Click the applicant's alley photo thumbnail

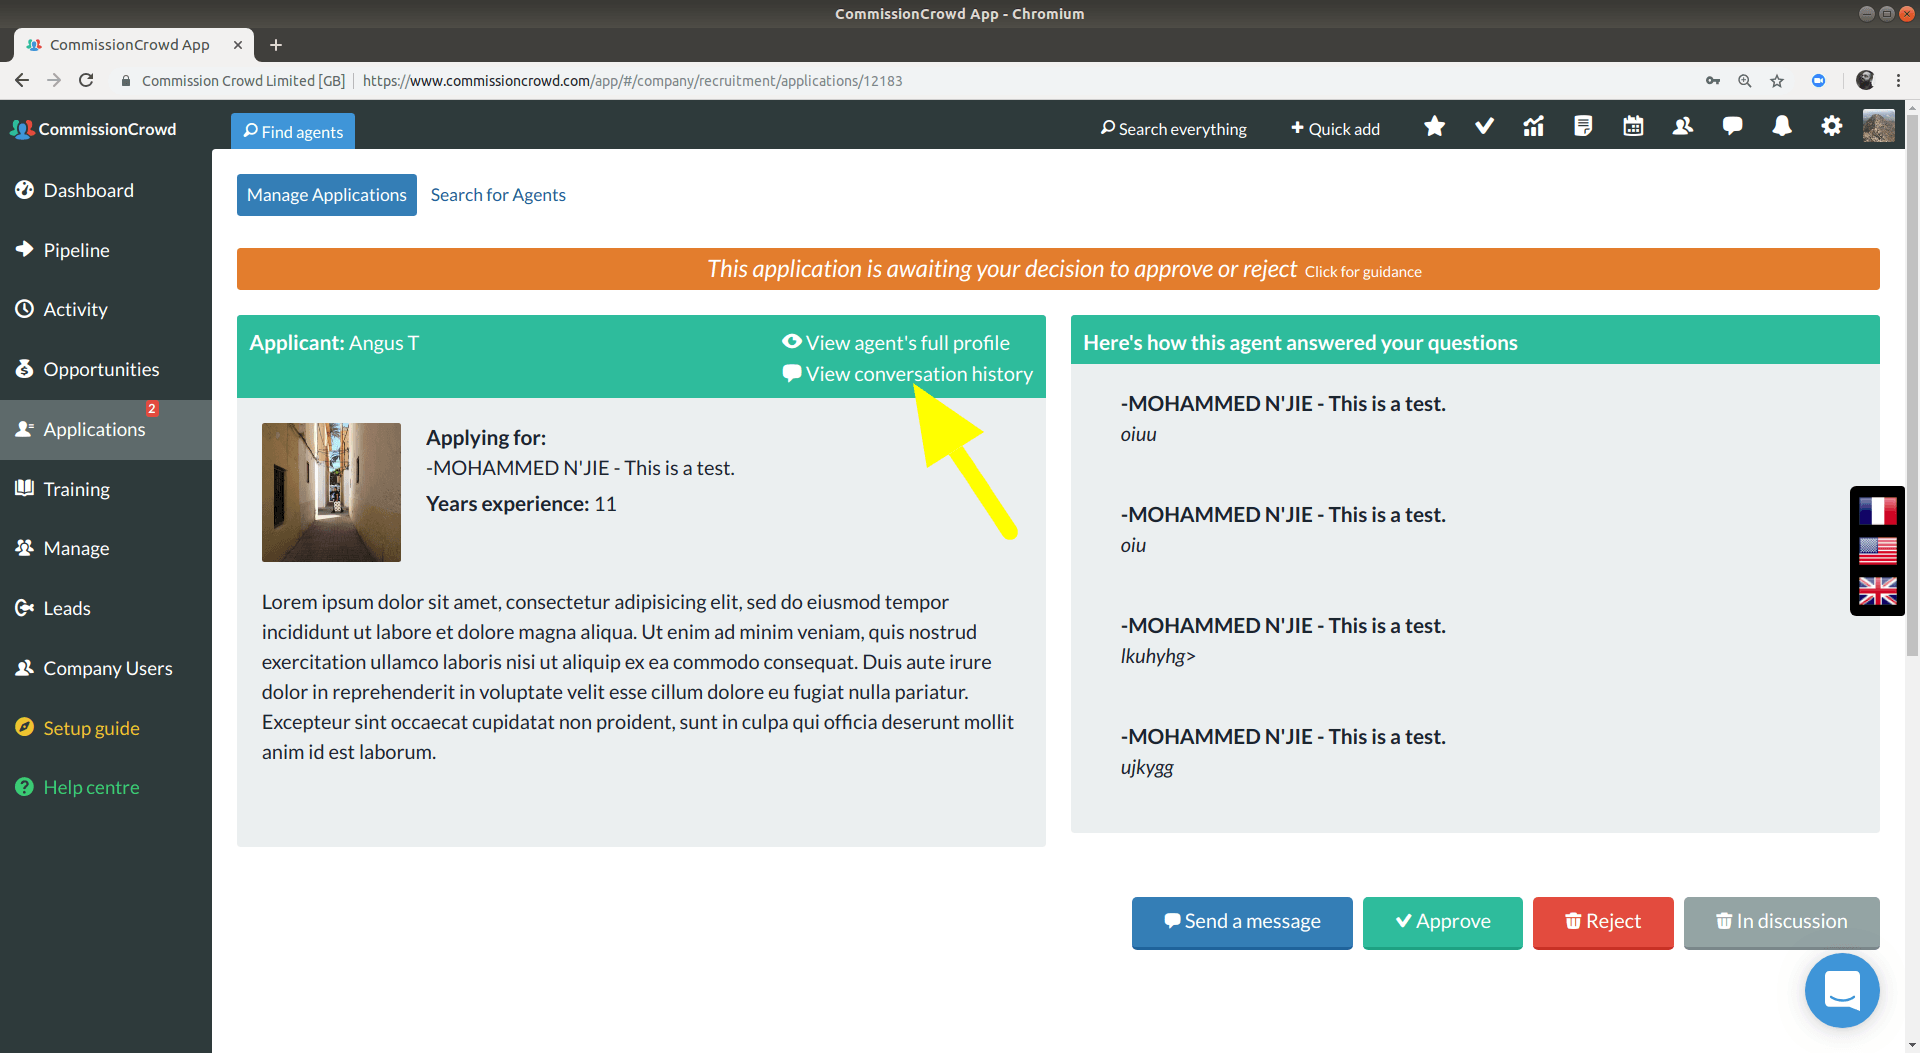[331, 492]
